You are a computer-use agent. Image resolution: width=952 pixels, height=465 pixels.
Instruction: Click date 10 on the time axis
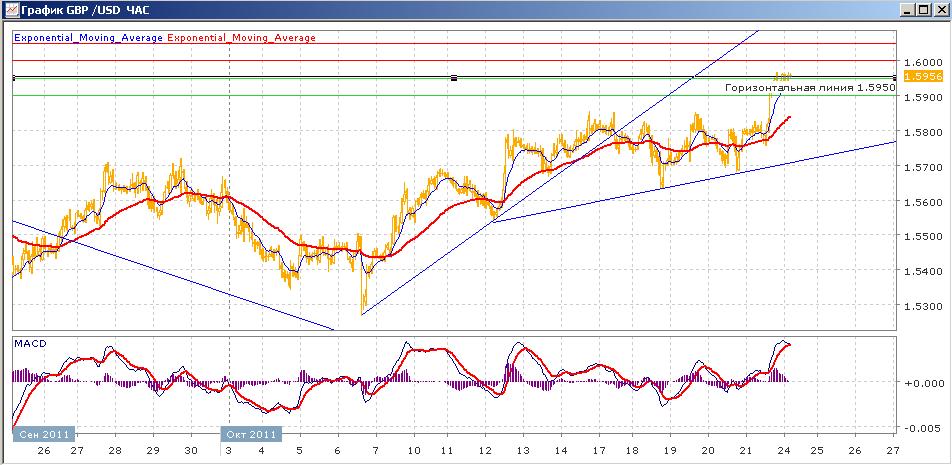[x=414, y=451]
